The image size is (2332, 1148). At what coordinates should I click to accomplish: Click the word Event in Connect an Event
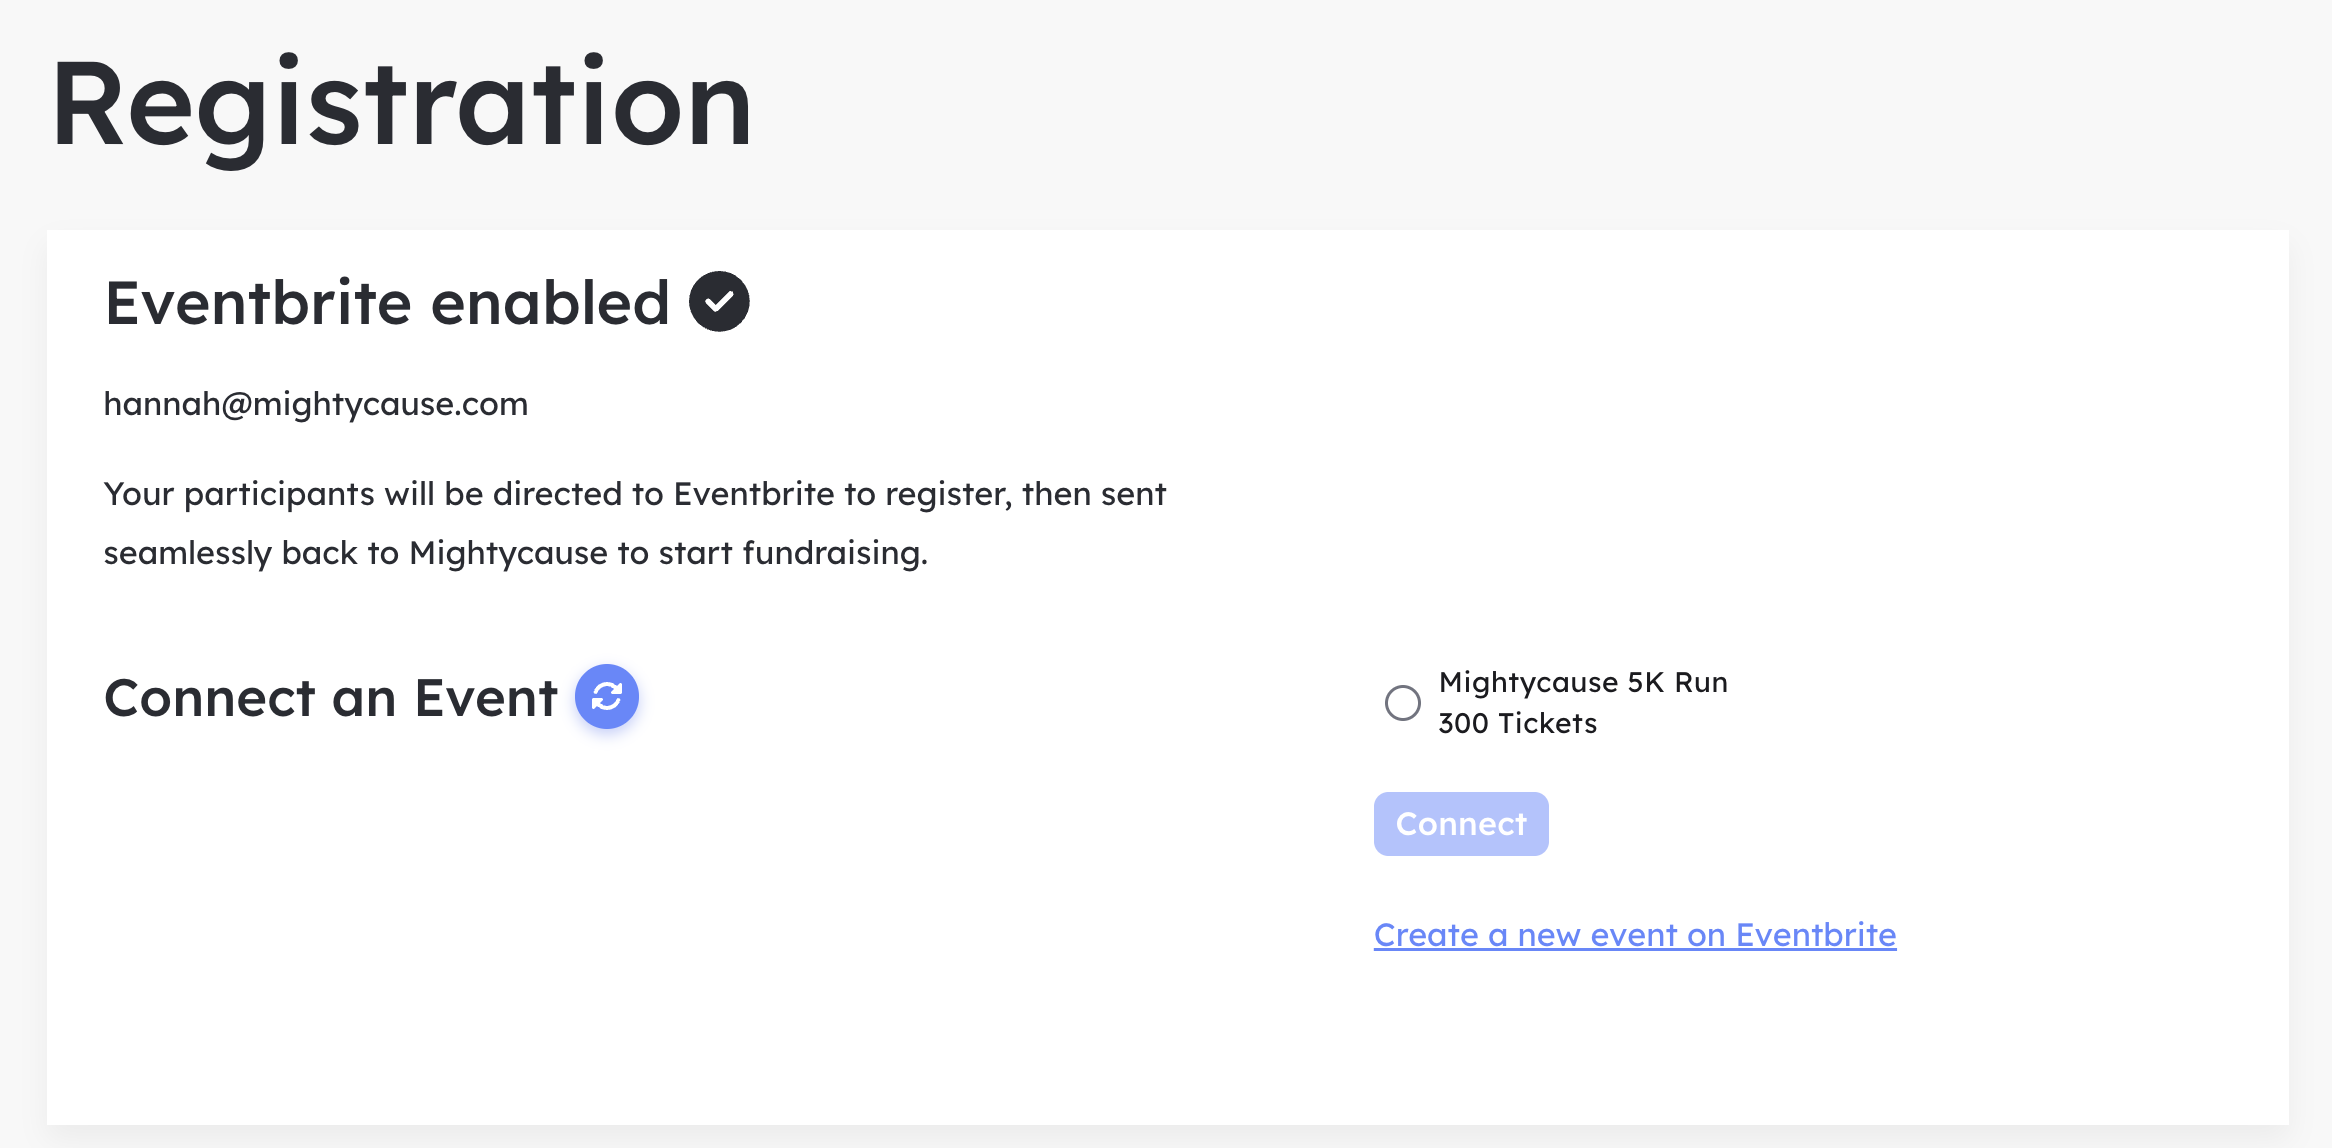tap(486, 698)
